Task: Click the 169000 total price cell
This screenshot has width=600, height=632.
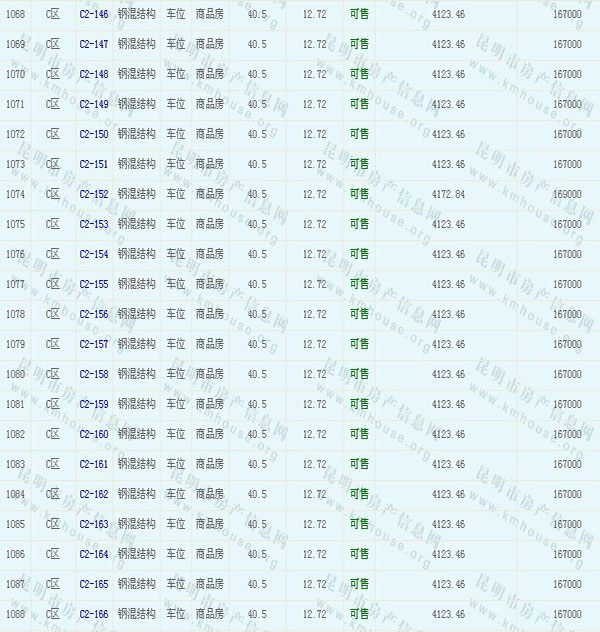Action: click(x=566, y=194)
